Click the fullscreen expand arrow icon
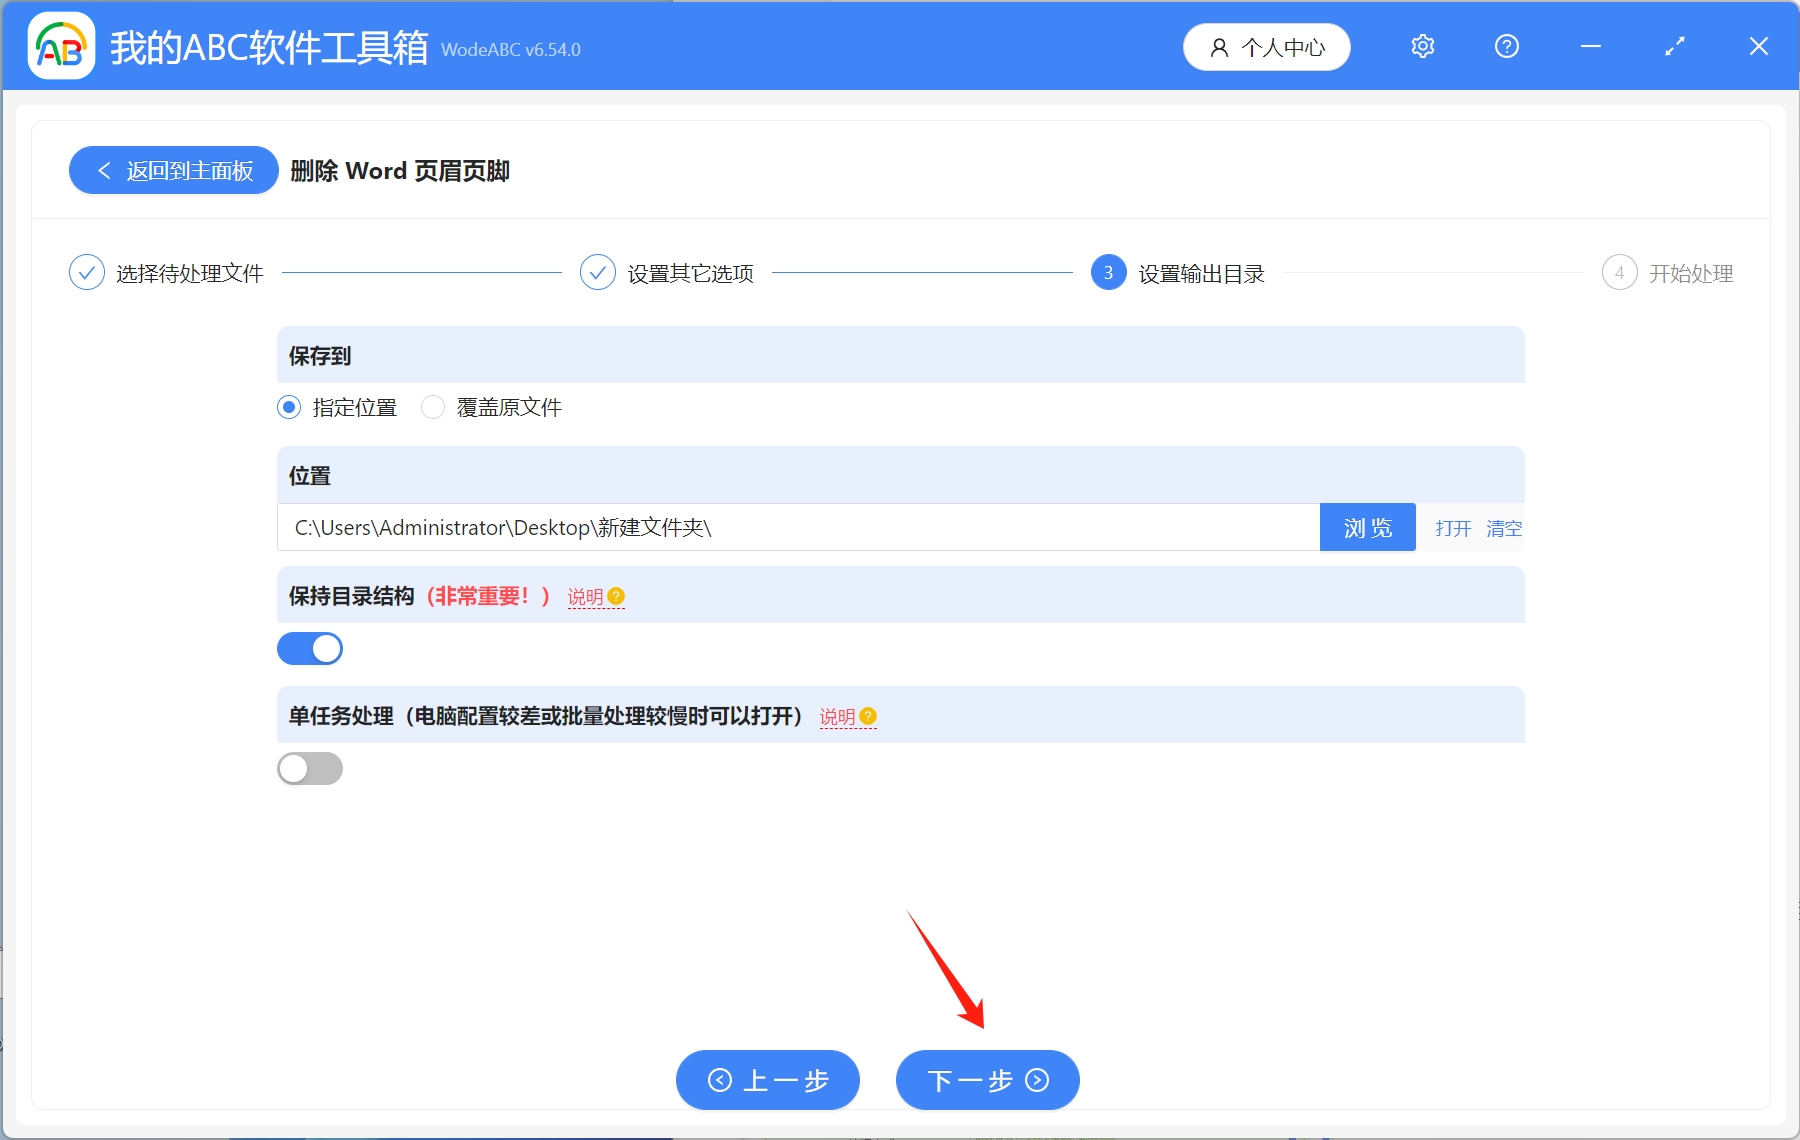The height and width of the screenshot is (1140, 1800). 1675,46
